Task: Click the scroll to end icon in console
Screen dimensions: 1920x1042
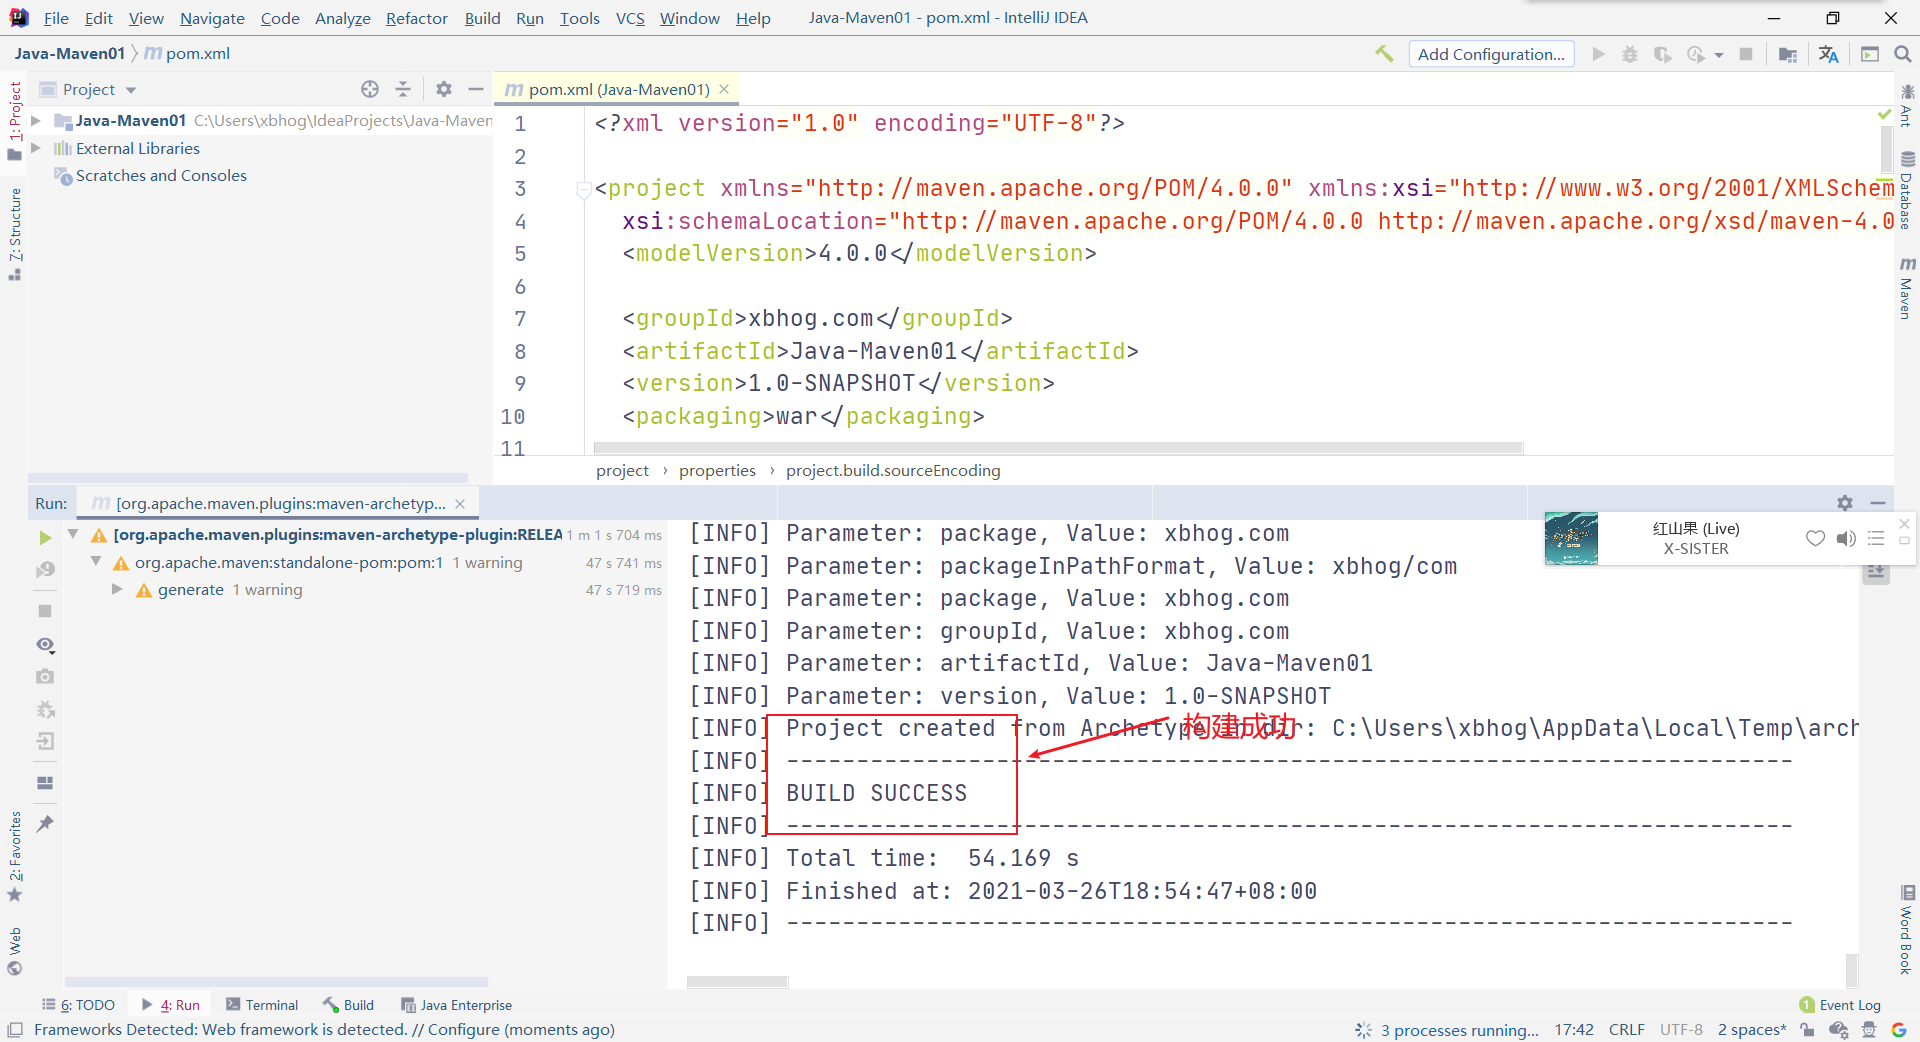Action: (1876, 573)
